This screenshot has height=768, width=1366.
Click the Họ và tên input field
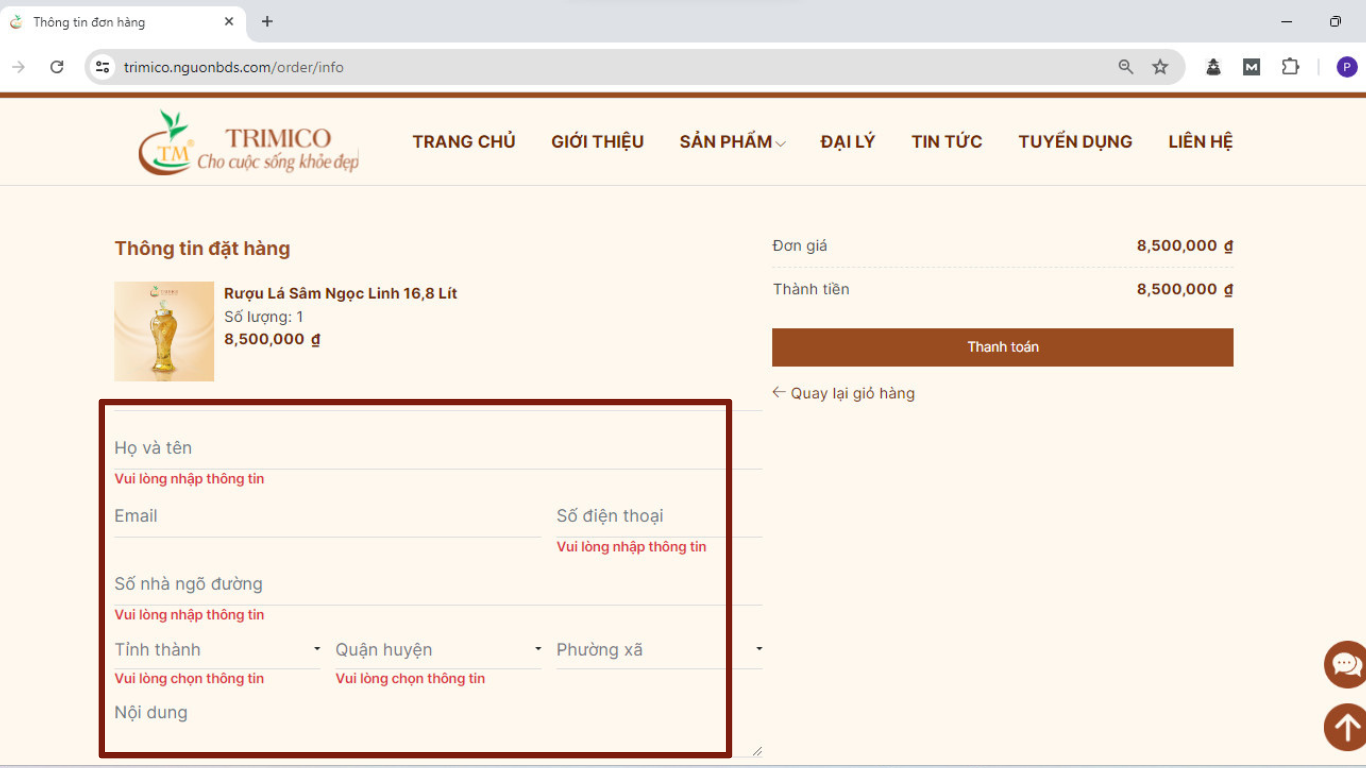[437, 448]
